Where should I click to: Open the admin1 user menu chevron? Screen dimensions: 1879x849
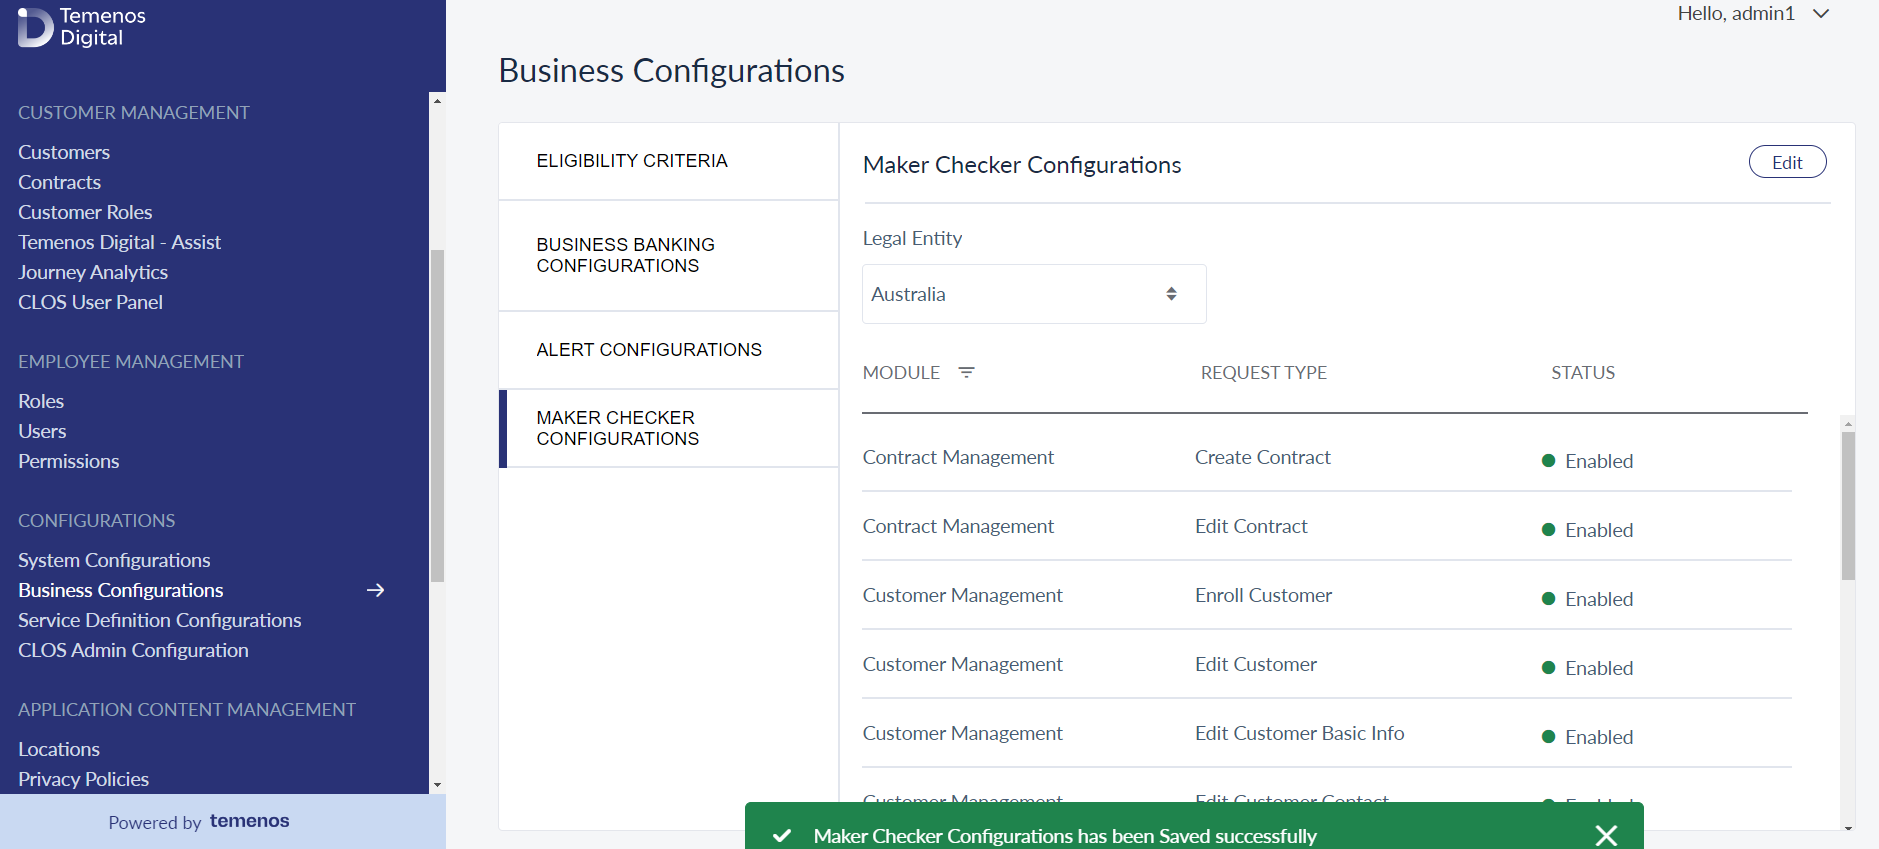[1821, 14]
